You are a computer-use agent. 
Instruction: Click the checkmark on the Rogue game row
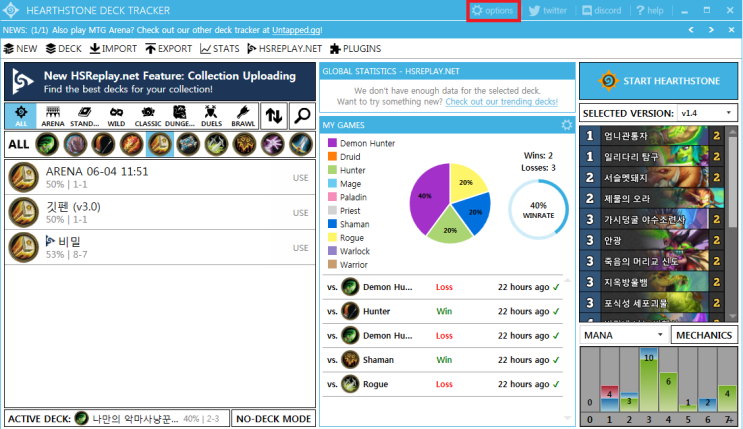click(556, 384)
